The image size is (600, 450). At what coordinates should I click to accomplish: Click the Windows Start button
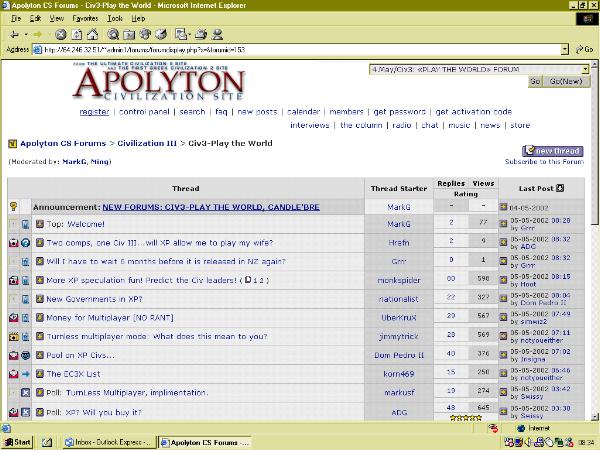pos(18,442)
